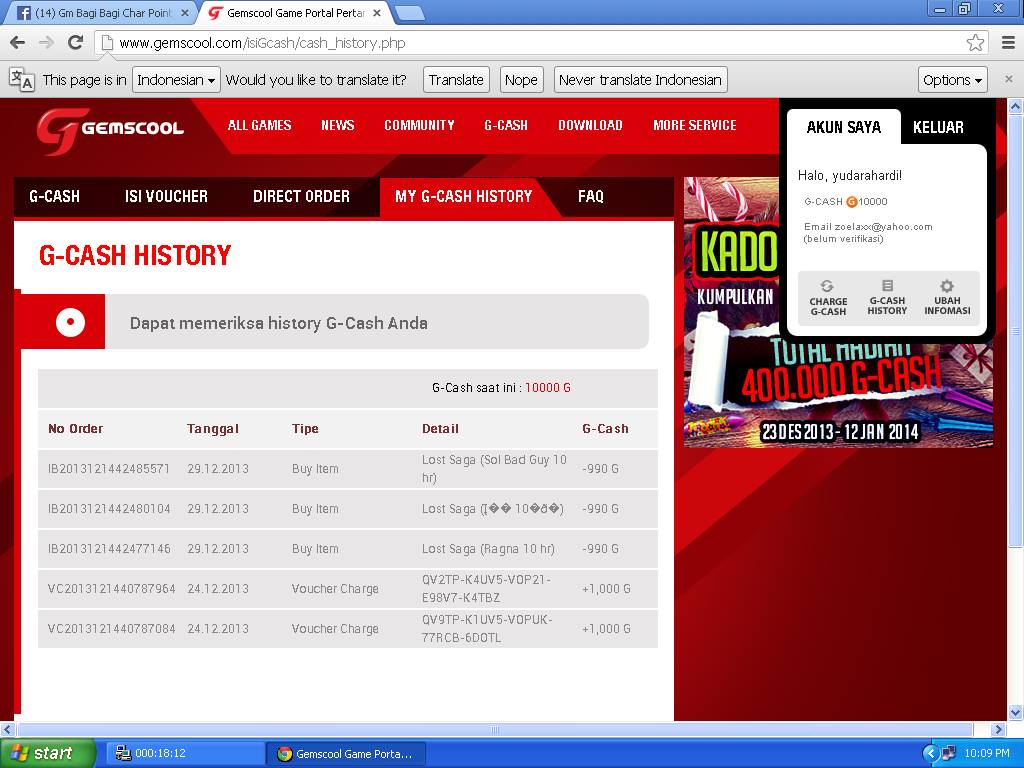Open the Chrome menu icon

pos(1008,43)
